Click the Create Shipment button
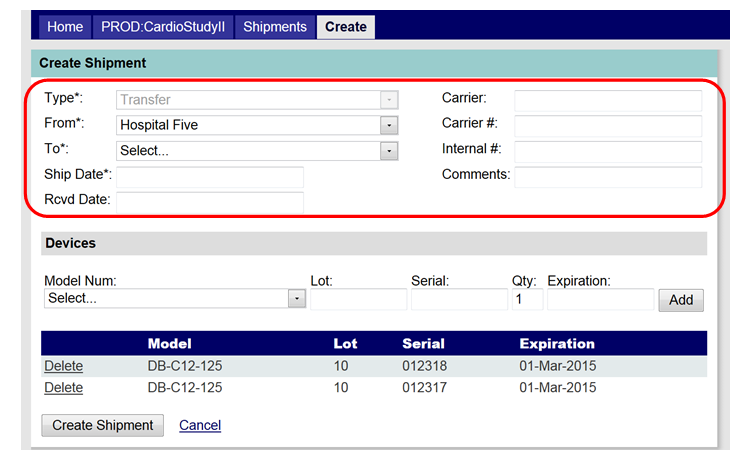The width and height of the screenshot is (747, 459). pyautogui.click(x=103, y=425)
